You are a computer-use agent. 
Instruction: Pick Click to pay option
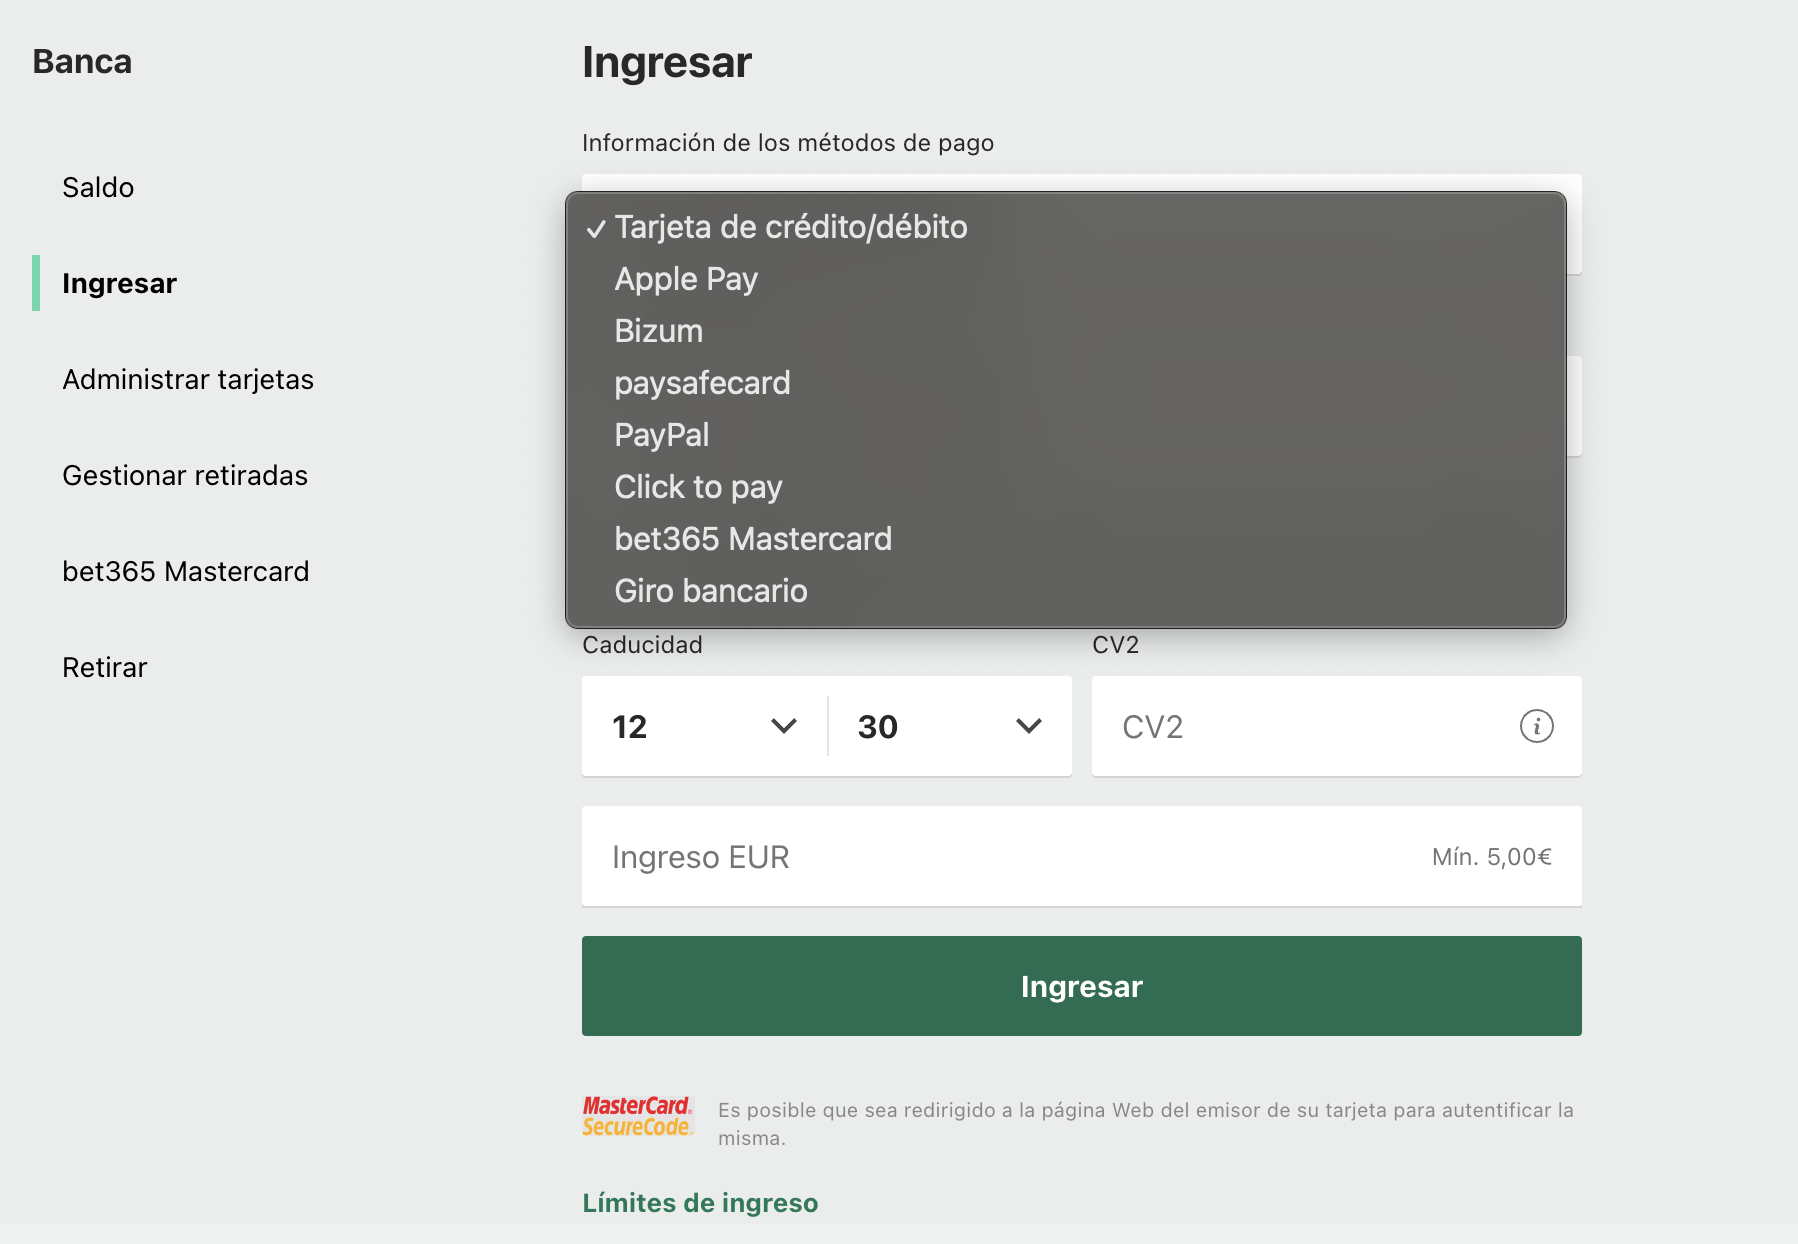coord(1066,487)
